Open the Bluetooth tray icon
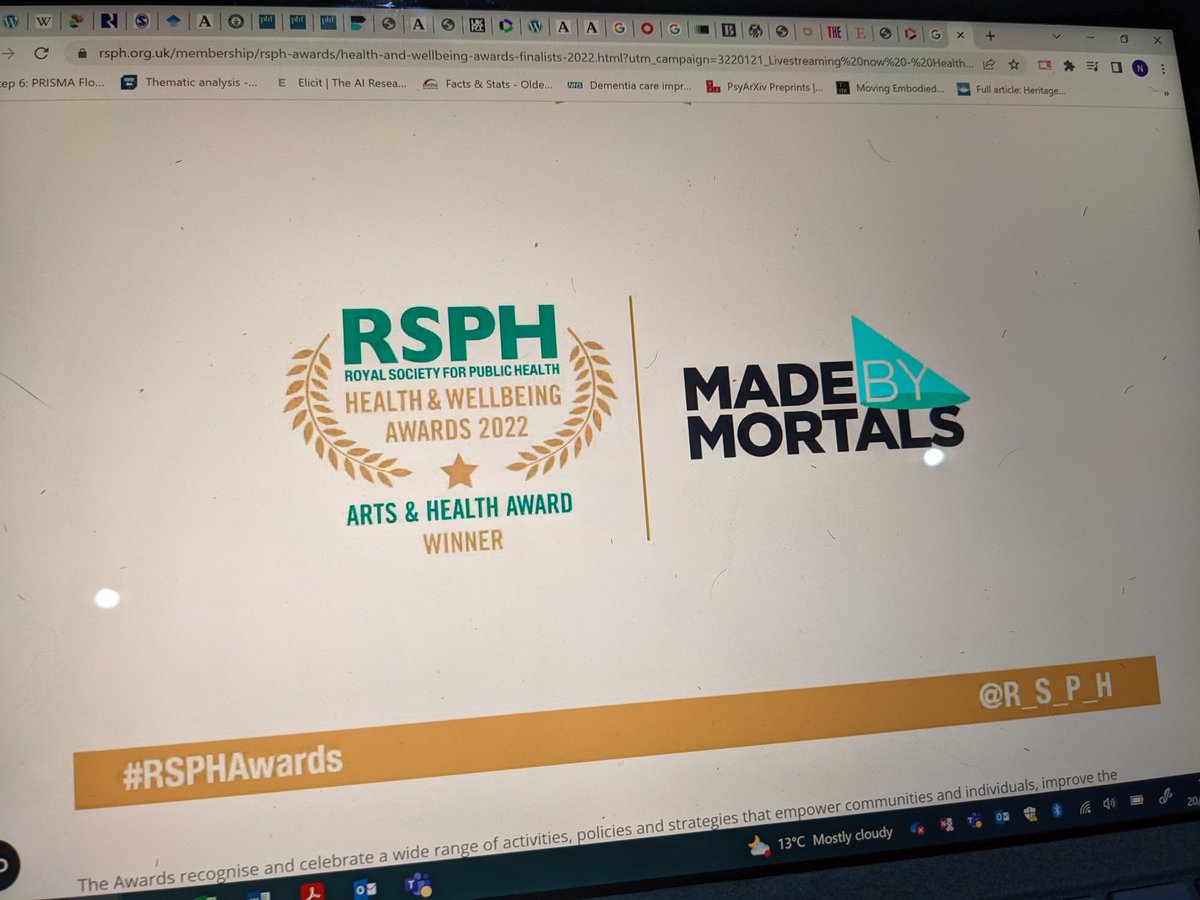The height and width of the screenshot is (900, 1200). point(1059,811)
